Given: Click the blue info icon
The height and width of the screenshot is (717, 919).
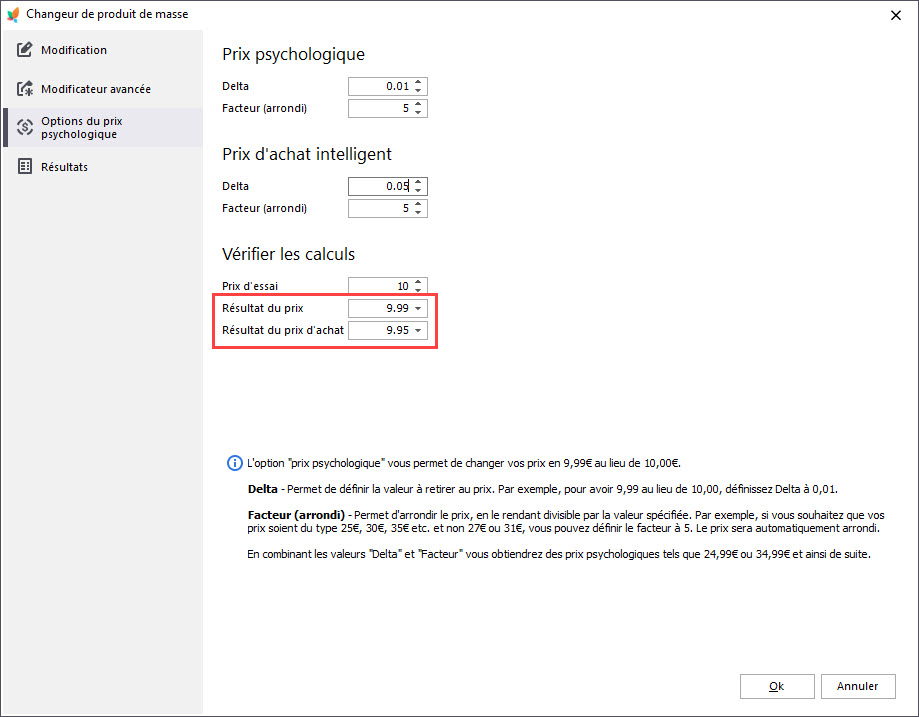Looking at the screenshot, I should [234, 463].
